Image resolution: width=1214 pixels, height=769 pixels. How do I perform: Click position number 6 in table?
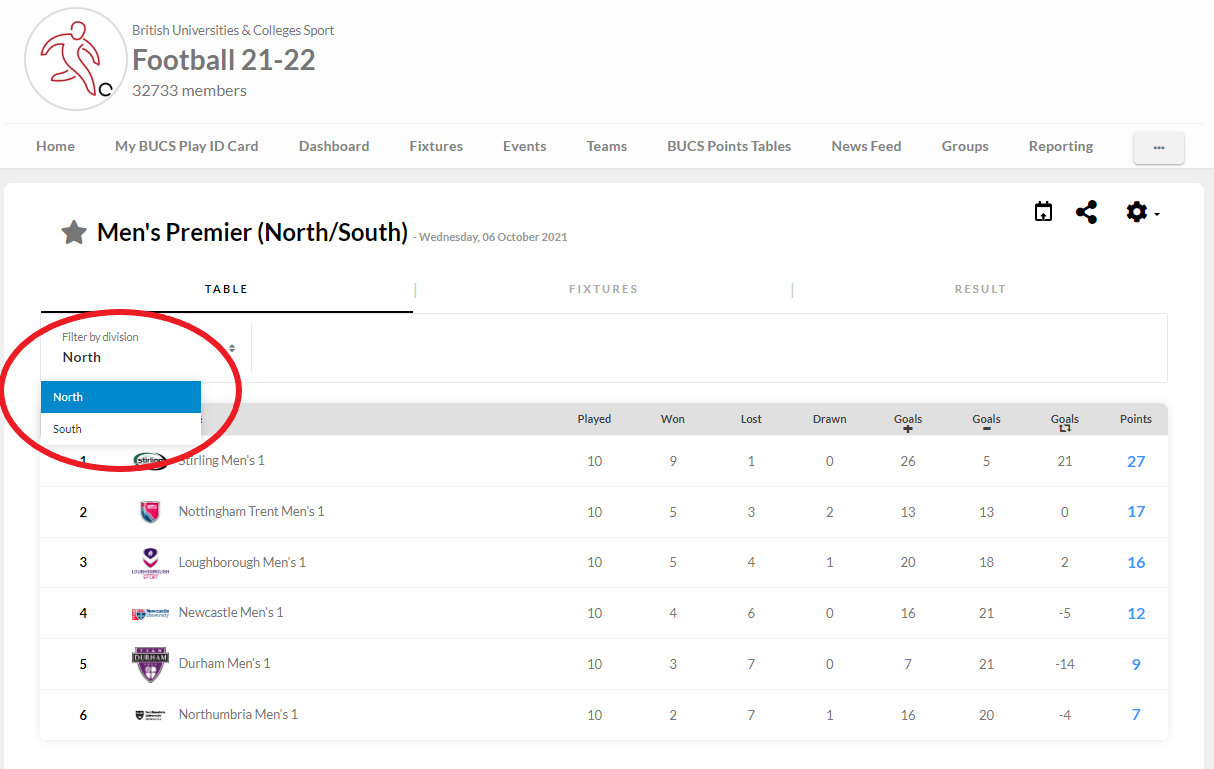pyautogui.click(x=83, y=715)
